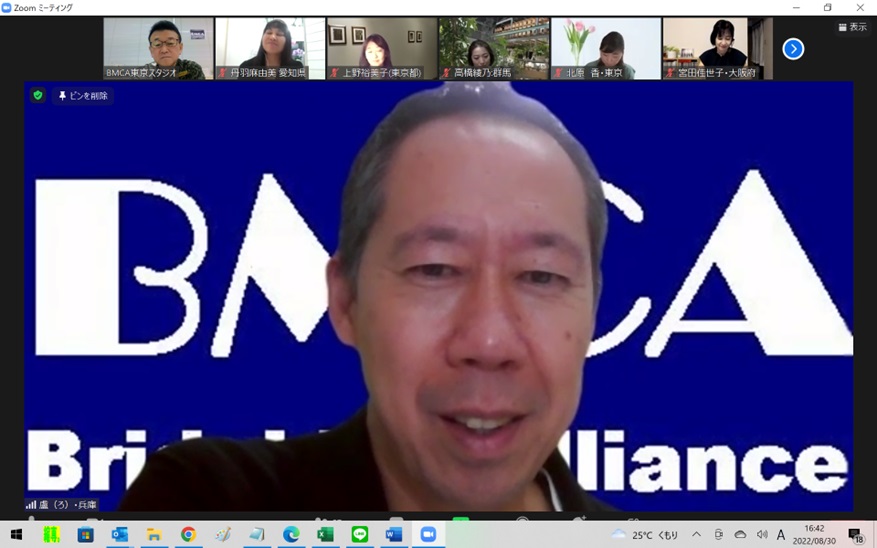Switch to Excel in the taskbar

pyautogui.click(x=325, y=535)
